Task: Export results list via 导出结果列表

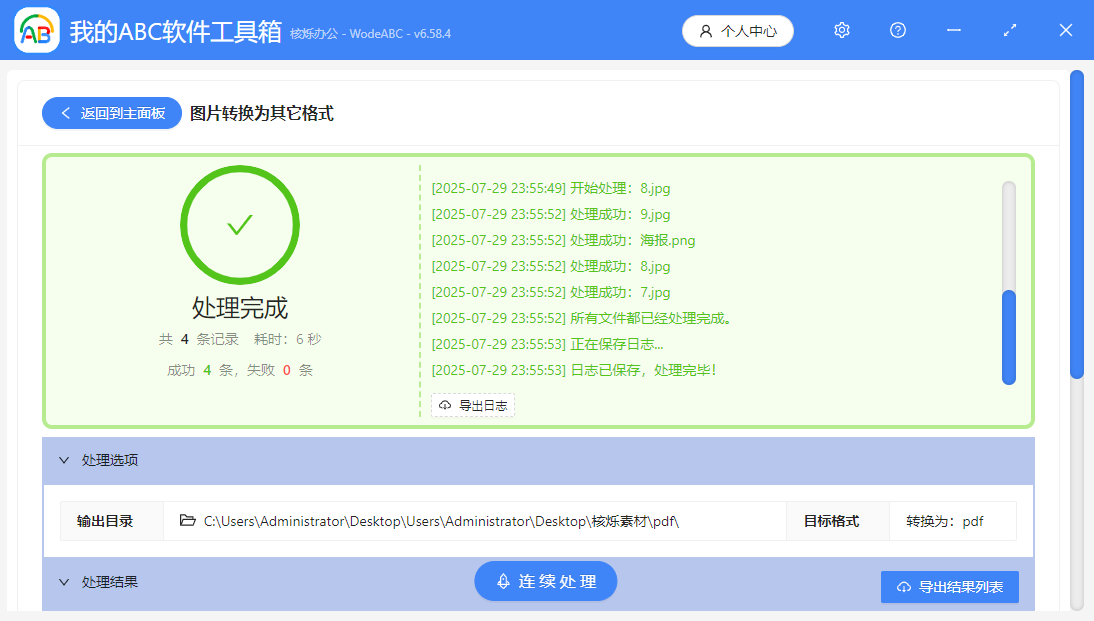Action: (x=948, y=587)
